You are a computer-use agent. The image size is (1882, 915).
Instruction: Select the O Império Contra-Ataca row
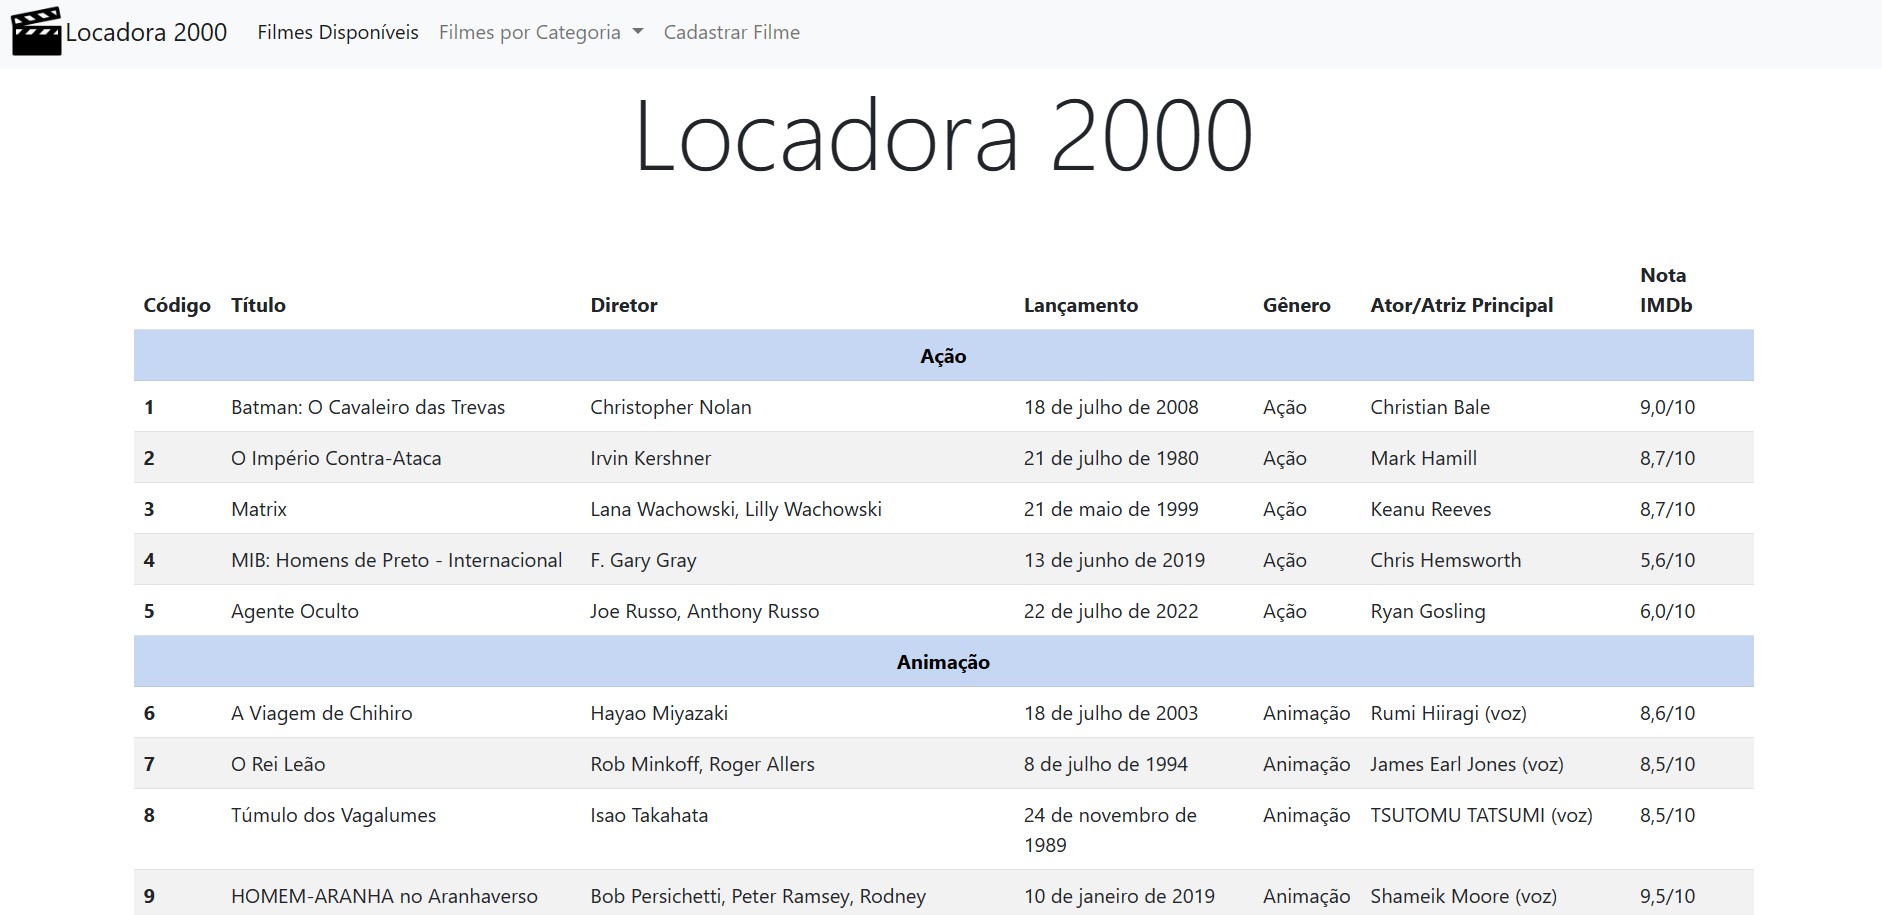coord(335,458)
